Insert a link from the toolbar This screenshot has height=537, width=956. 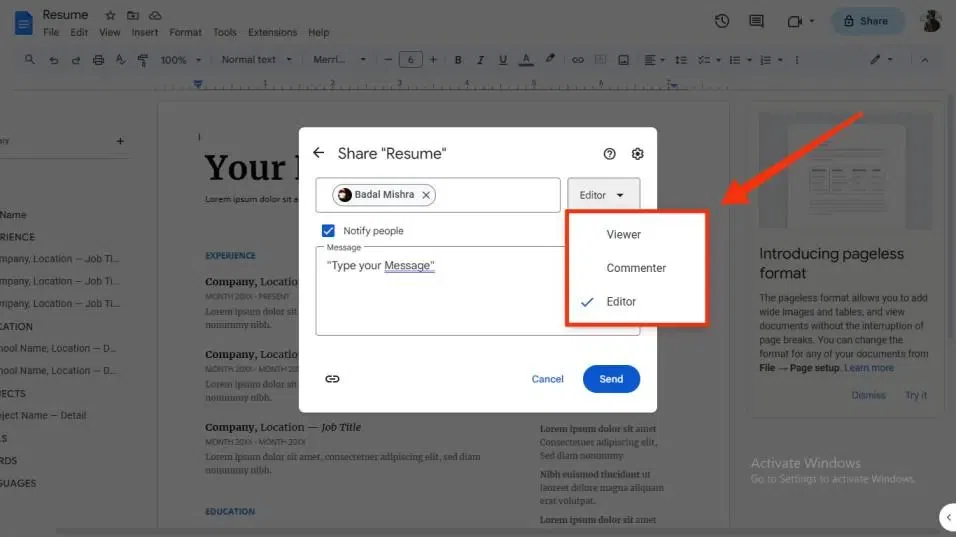tap(577, 60)
